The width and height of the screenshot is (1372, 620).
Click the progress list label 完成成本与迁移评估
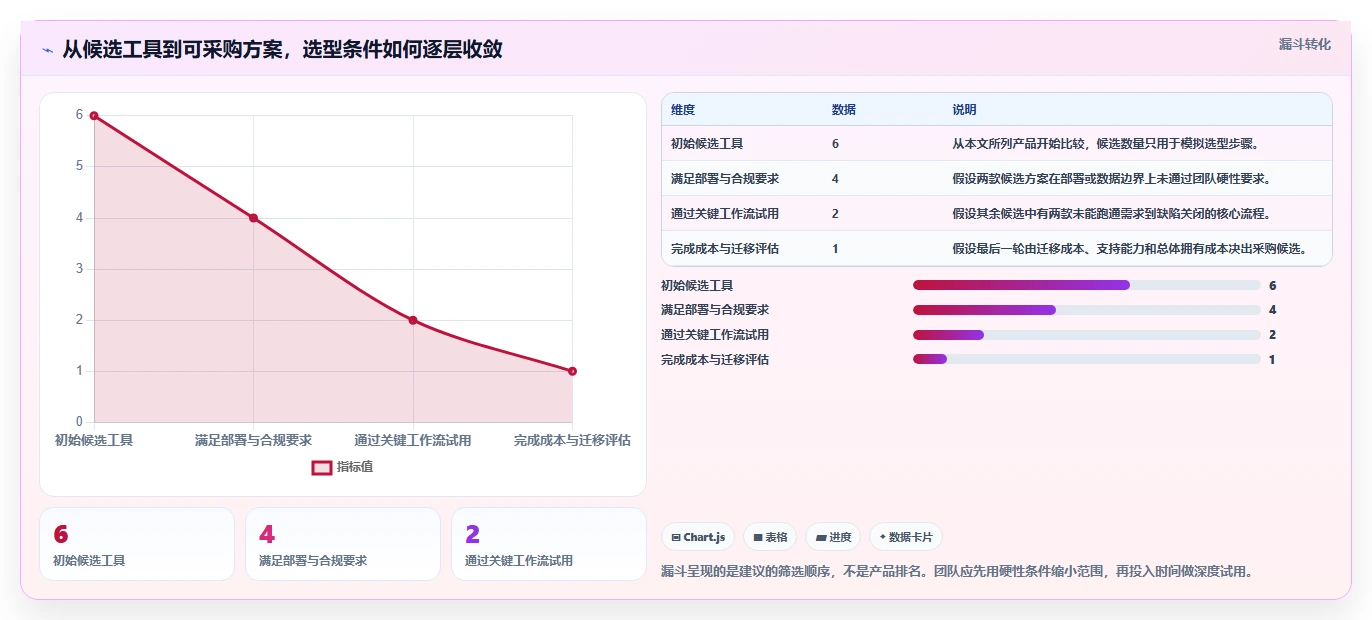[x=715, y=359]
